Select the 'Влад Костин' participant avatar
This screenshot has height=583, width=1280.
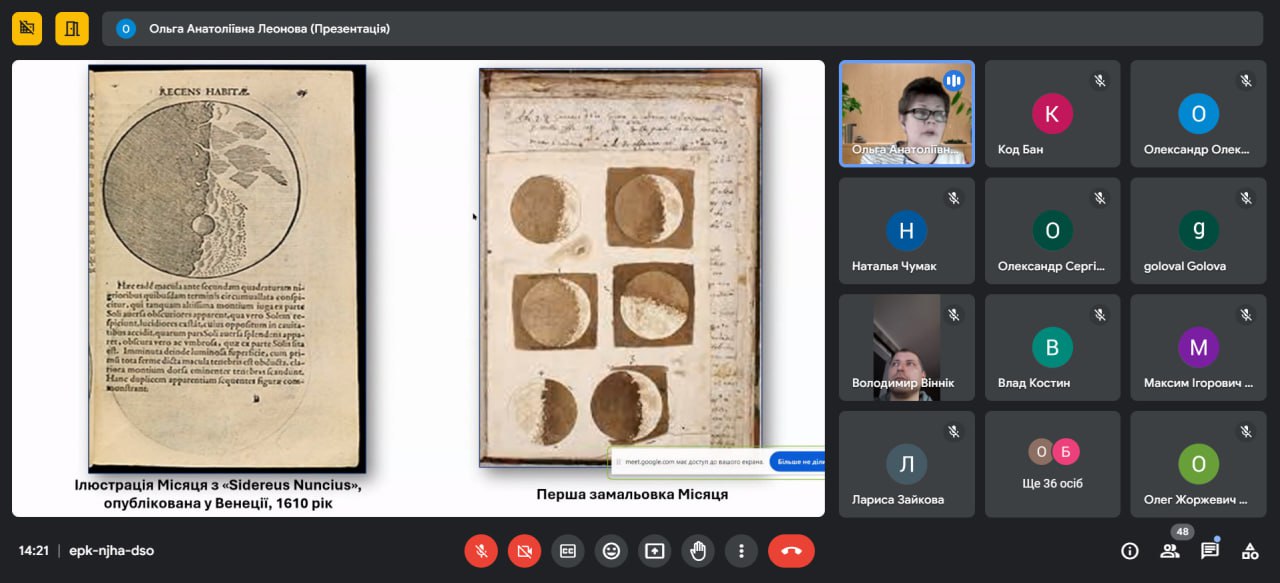(1052, 347)
